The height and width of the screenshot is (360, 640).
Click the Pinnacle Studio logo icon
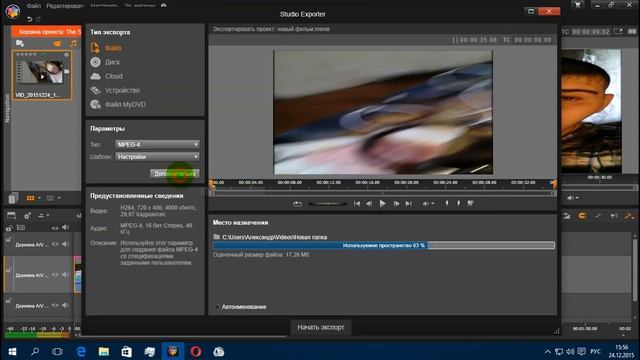tap(13, 11)
